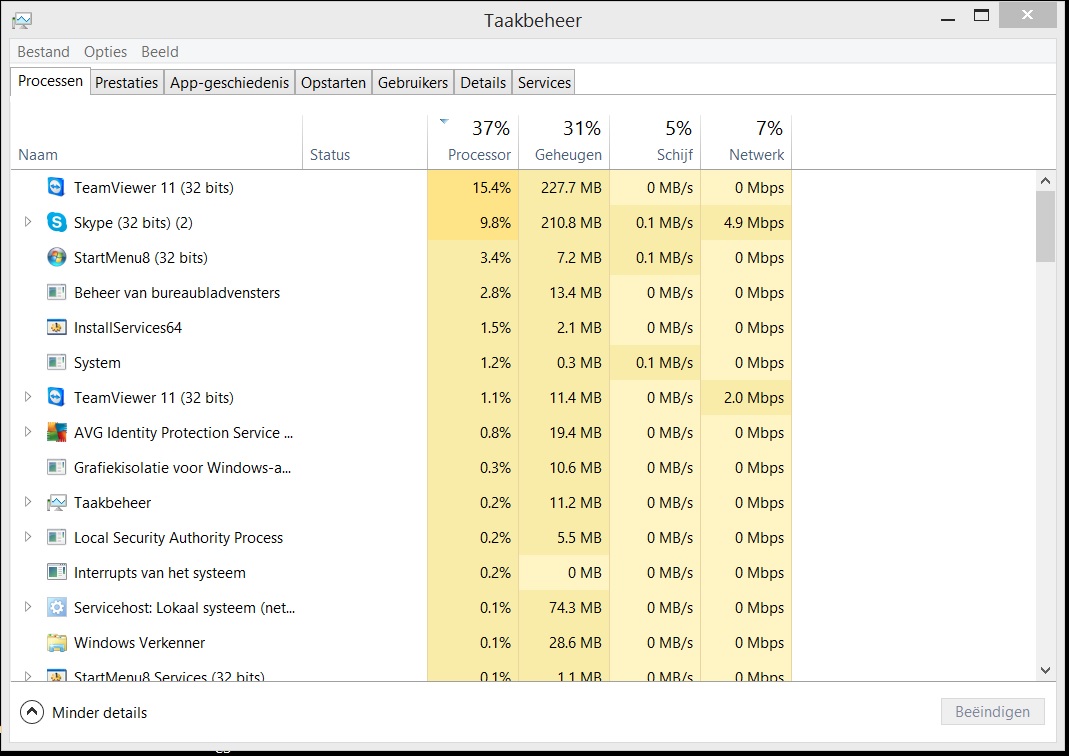The height and width of the screenshot is (756, 1069).
Task: Open the Beeld menu
Action: click(160, 52)
